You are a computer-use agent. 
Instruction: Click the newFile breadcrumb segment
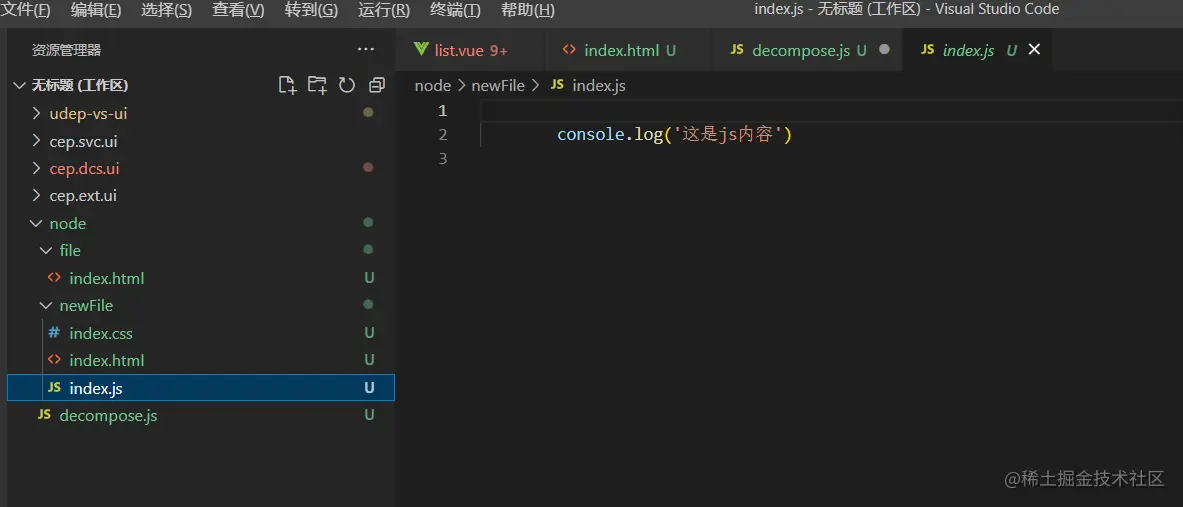(x=498, y=86)
